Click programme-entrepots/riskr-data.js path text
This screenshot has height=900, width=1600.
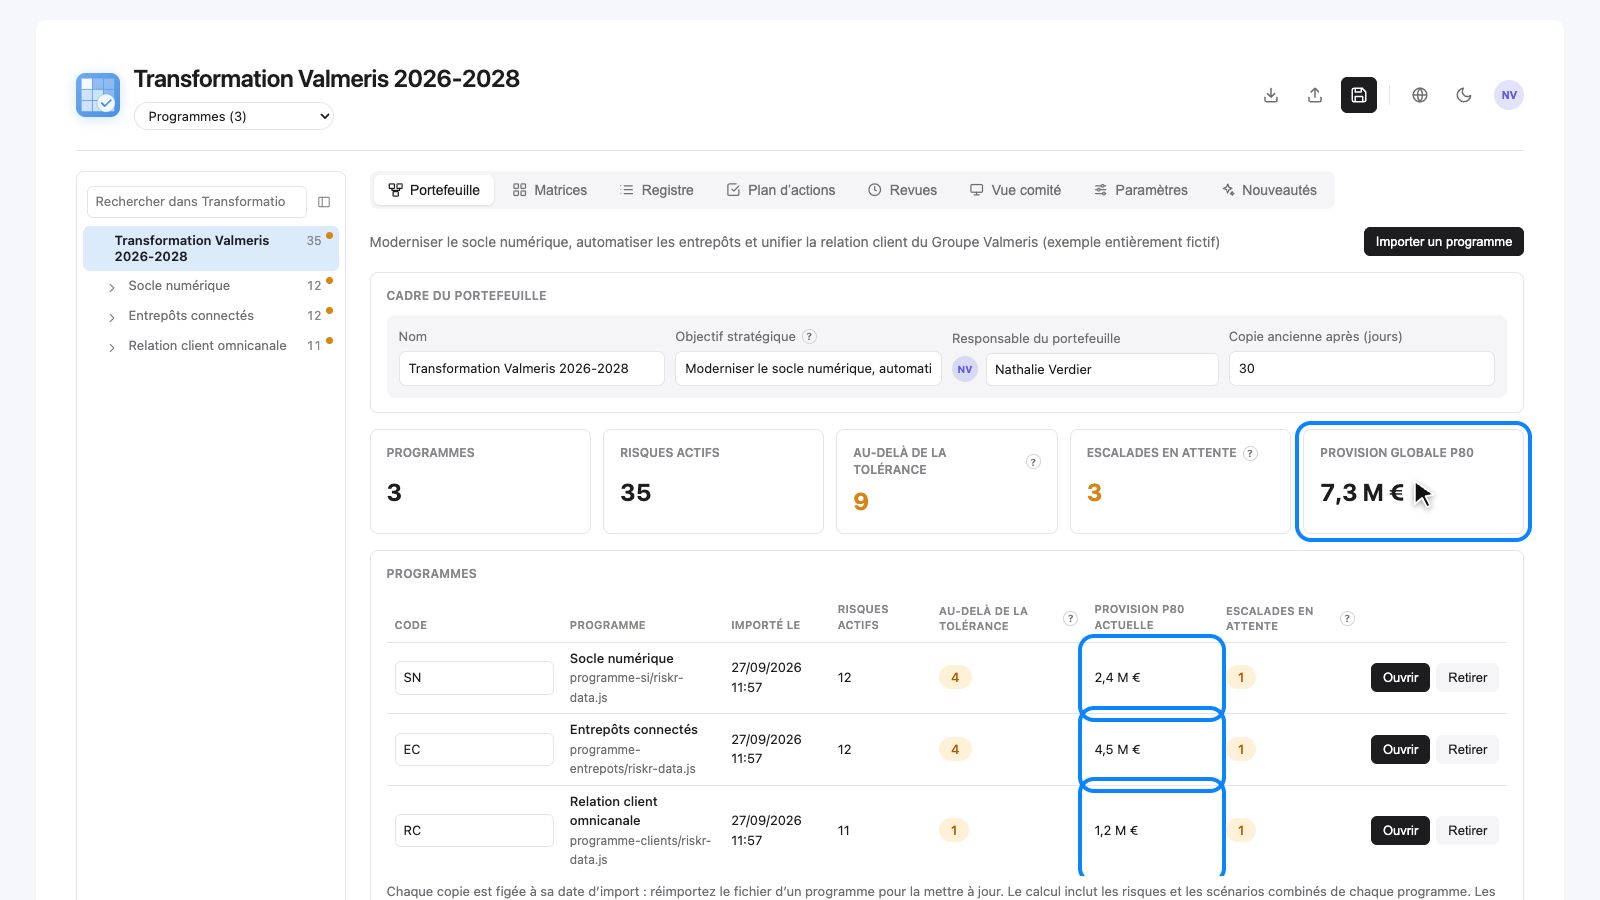tap(633, 759)
